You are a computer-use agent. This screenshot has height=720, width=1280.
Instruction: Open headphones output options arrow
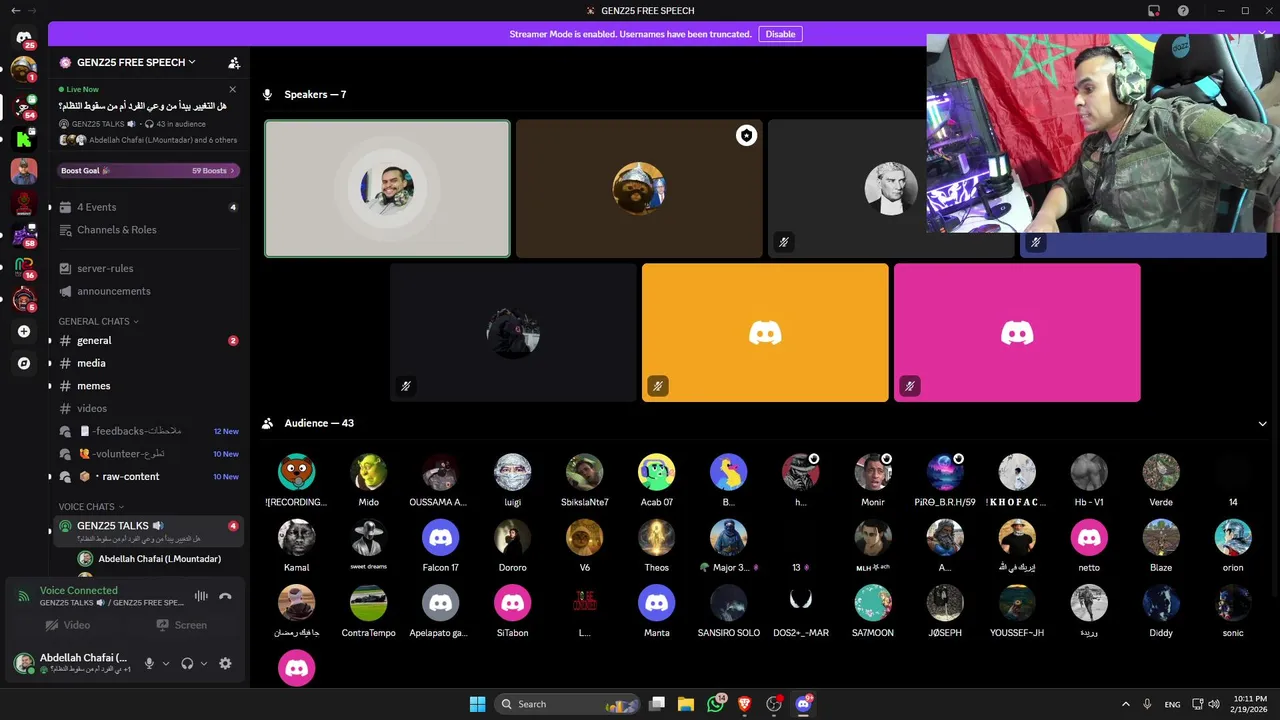coord(204,664)
